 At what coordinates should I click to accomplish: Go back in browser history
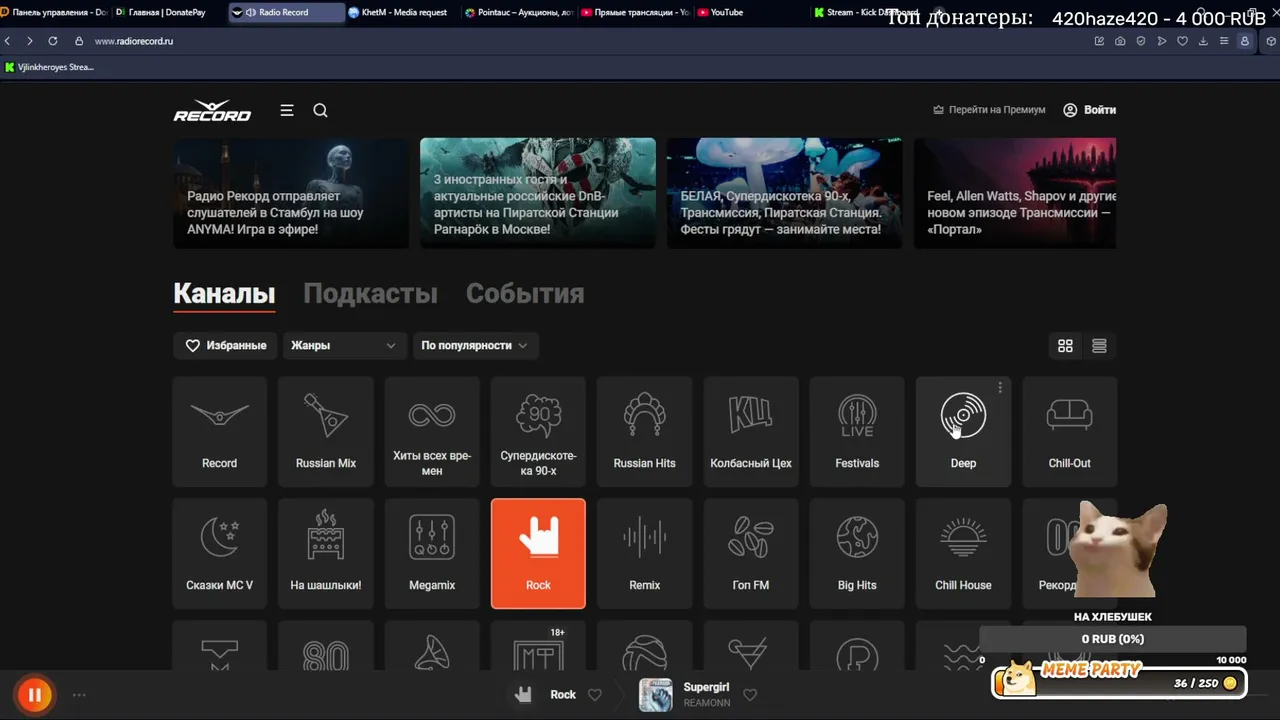[8, 41]
